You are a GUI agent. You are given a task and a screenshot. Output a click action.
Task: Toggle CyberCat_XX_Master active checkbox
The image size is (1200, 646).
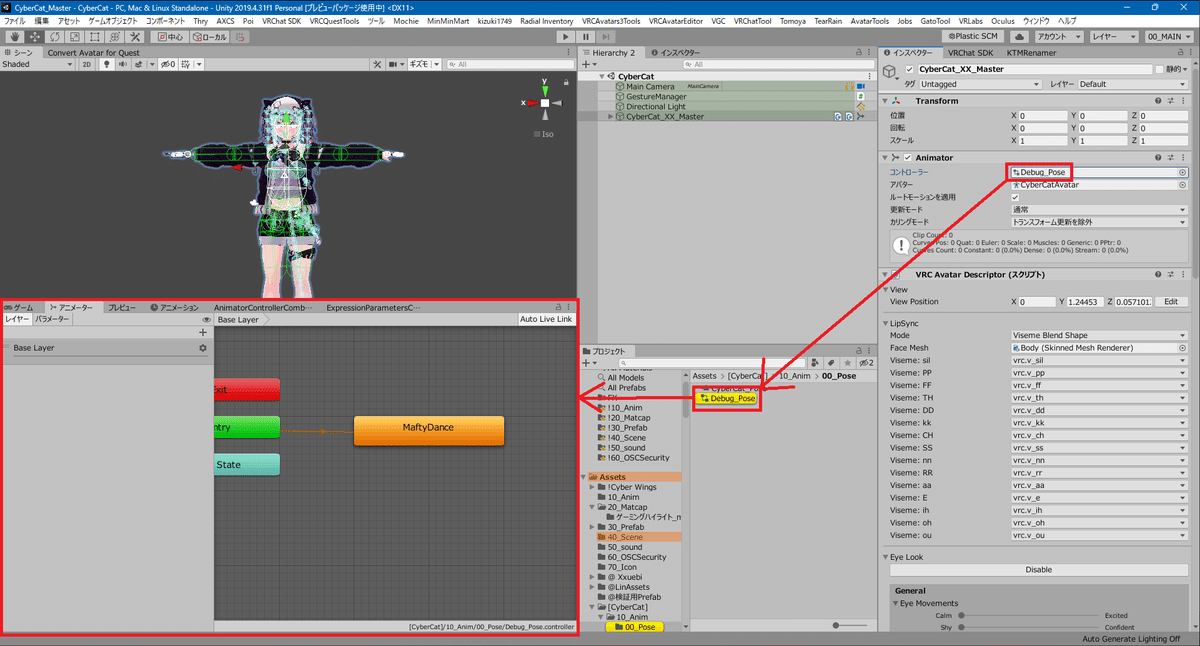pos(908,69)
